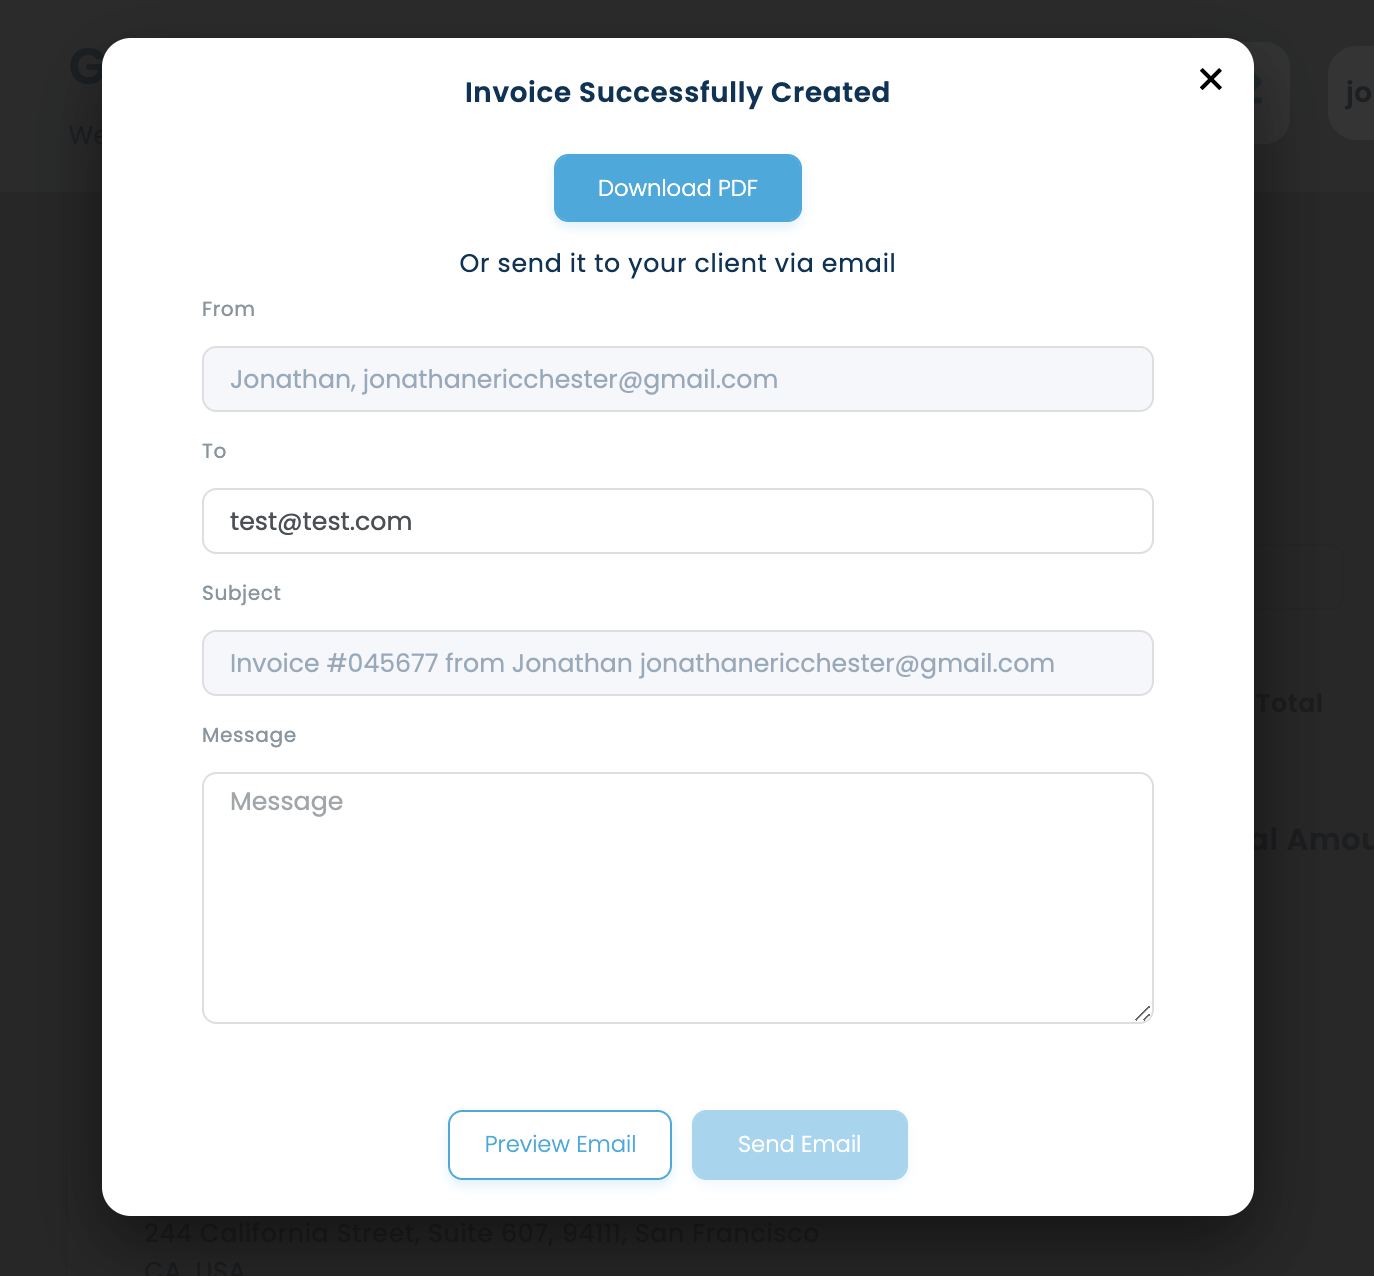Image resolution: width=1374 pixels, height=1276 pixels.
Task: Click the Message box resize handle
Action: [1142, 1013]
